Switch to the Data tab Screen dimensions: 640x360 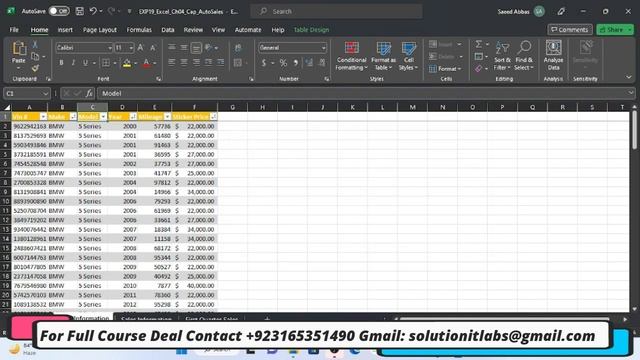click(x=168, y=30)
